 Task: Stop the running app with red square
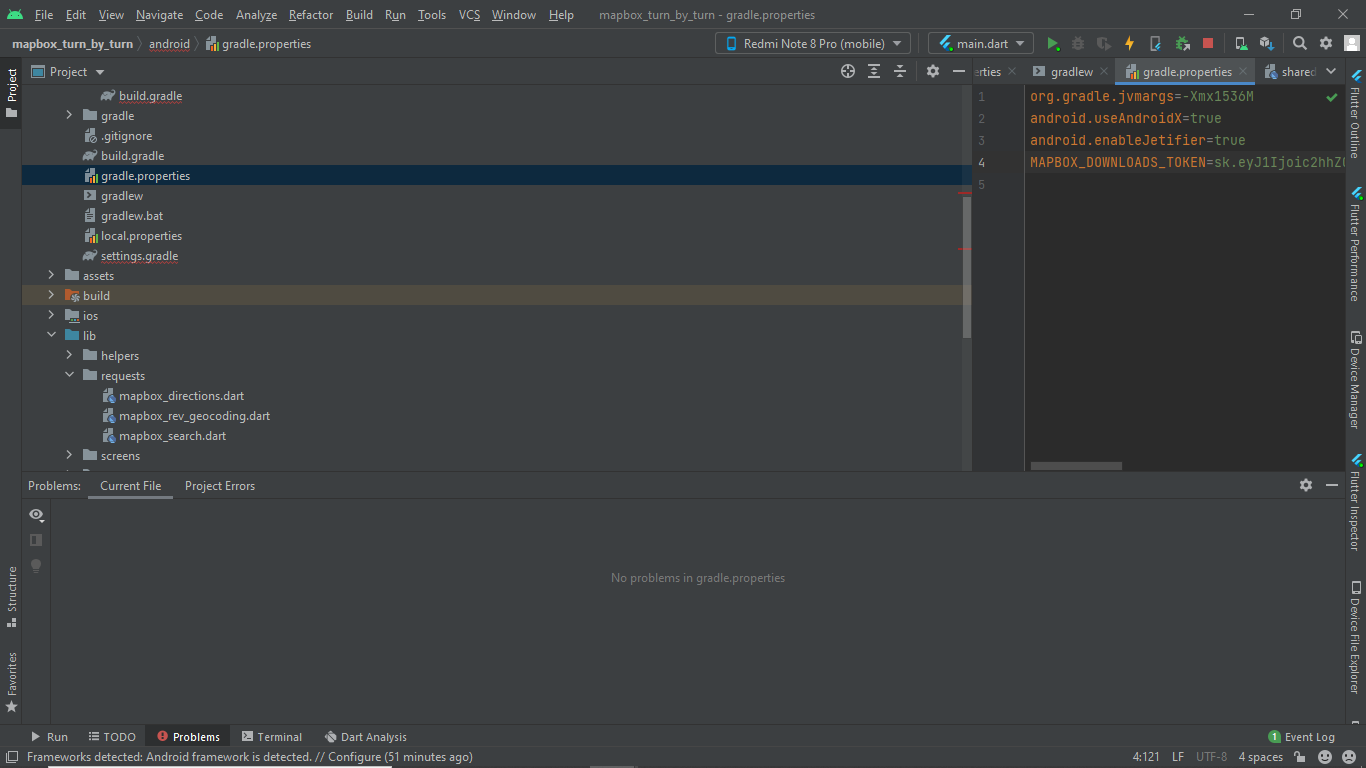pos(1208,43)
